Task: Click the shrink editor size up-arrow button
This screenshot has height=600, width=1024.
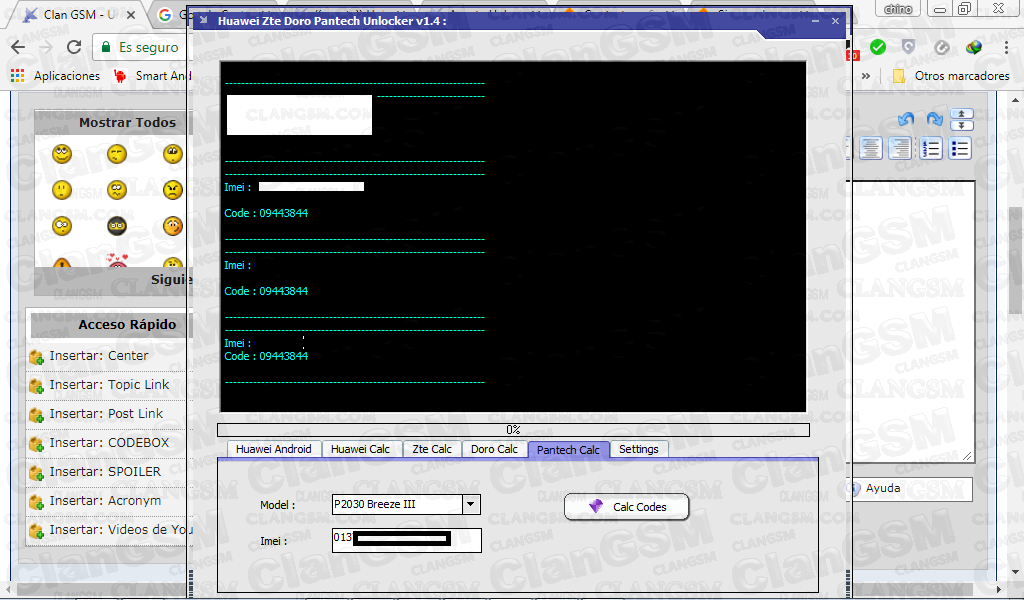Action: click(x=961, y=114)
